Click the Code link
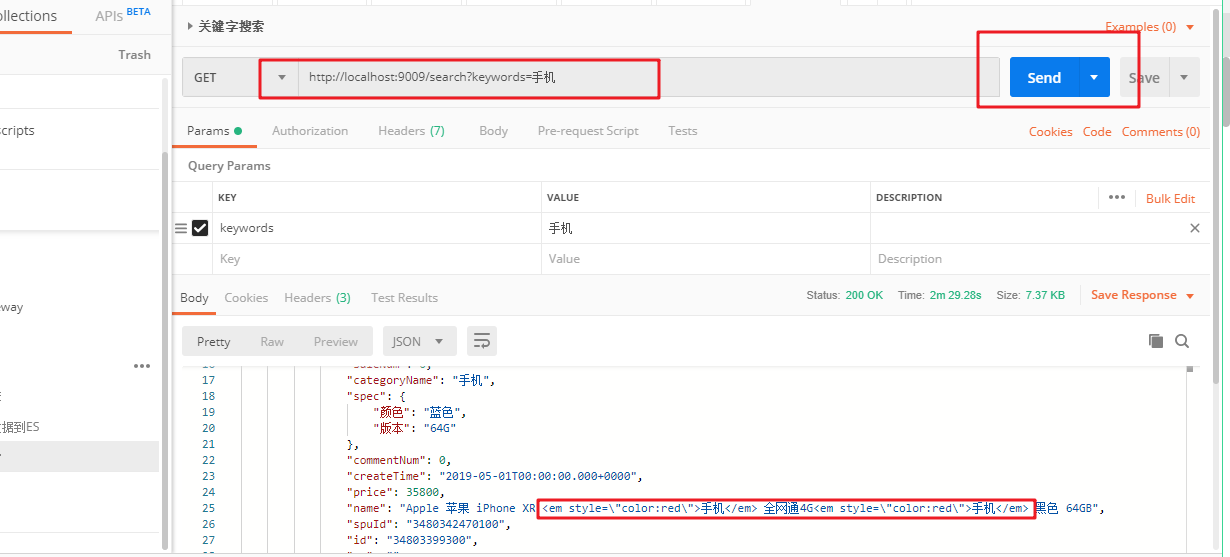This screenshot has width=1230, height=557. (x=1097, y=132)
